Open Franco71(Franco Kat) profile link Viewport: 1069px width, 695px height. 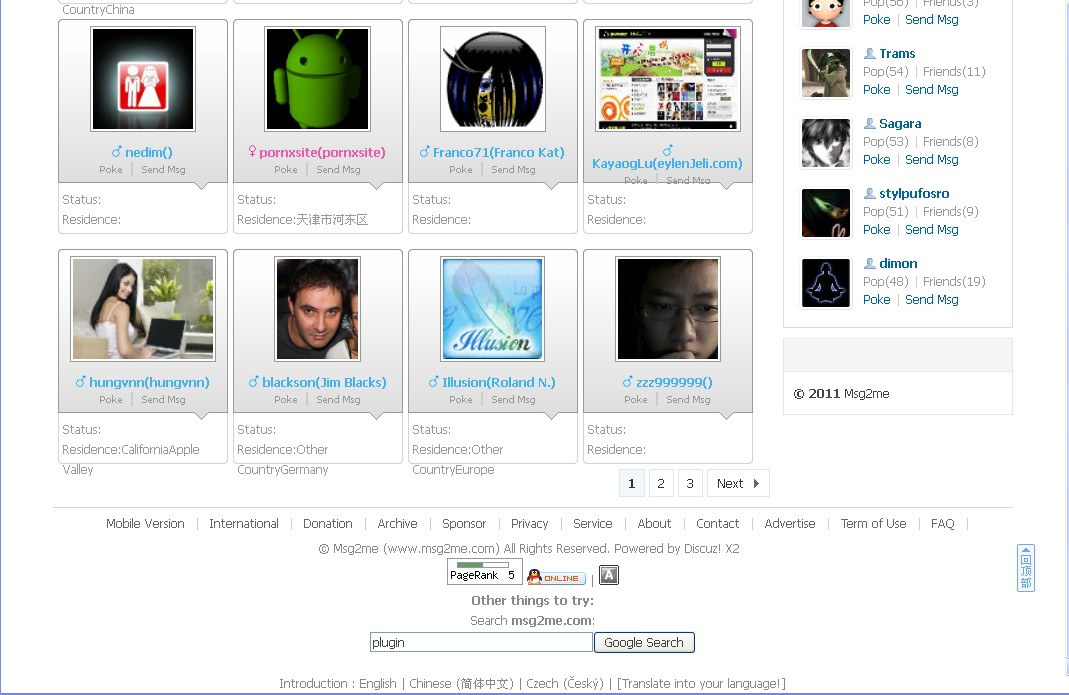(x=498, y=152)
